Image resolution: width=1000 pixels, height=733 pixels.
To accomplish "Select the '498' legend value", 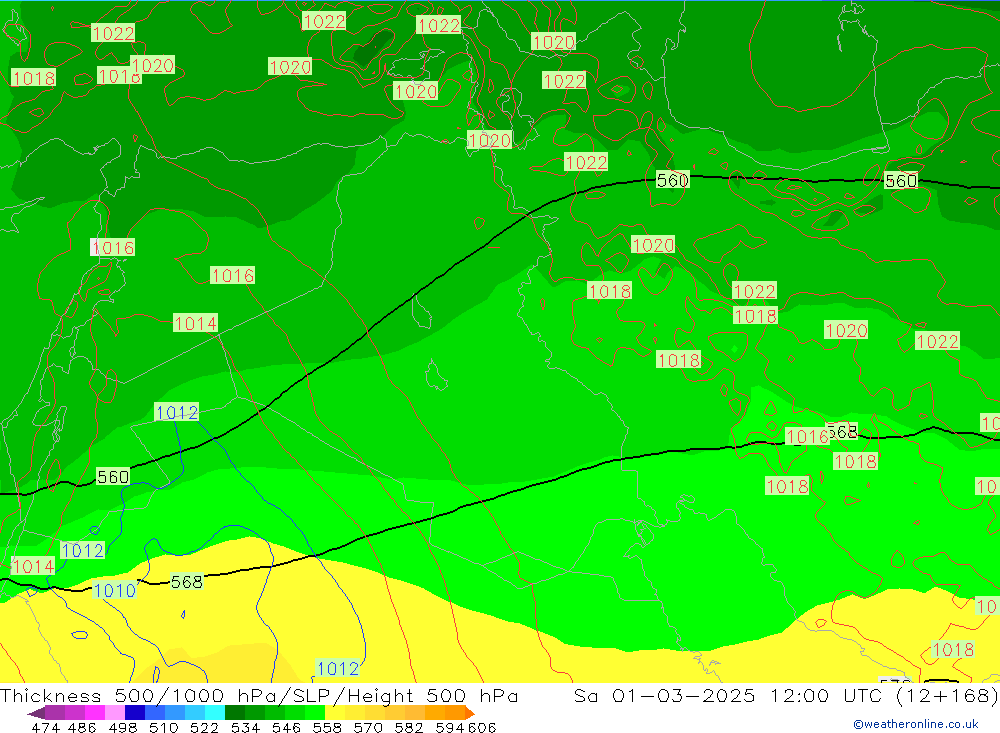I will coord(122,727).
